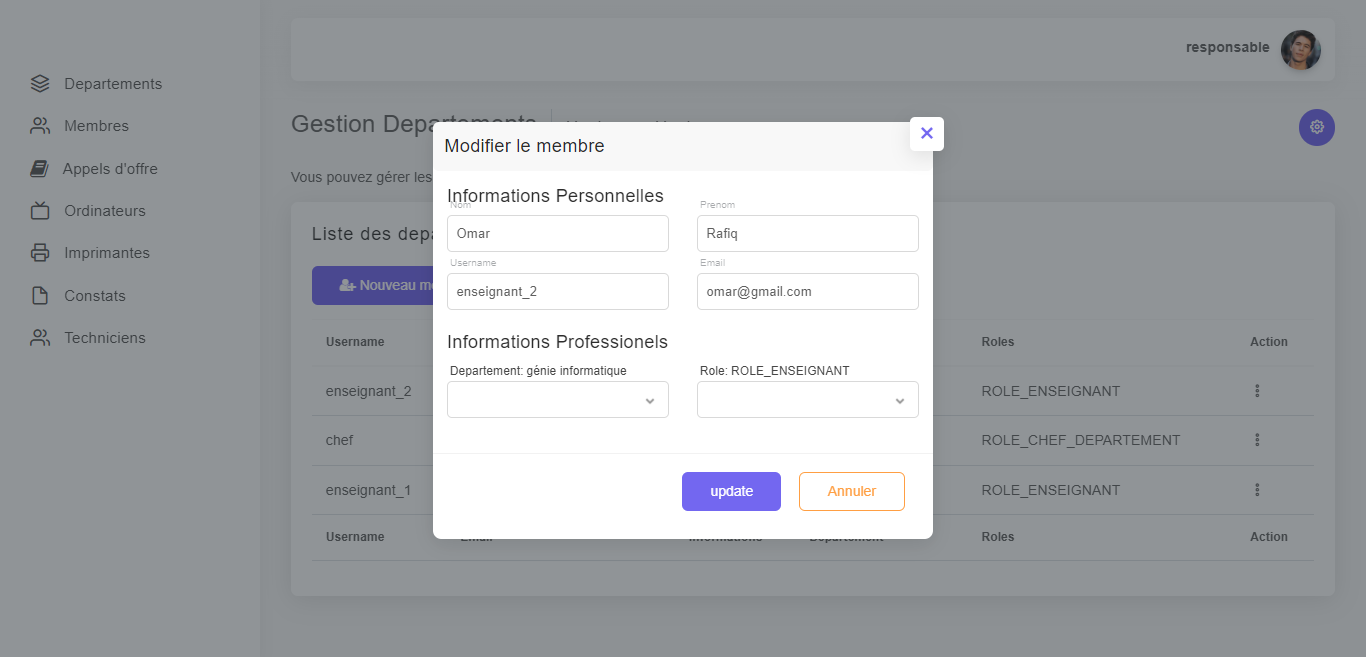Click the Techniciens group icon

39,337
